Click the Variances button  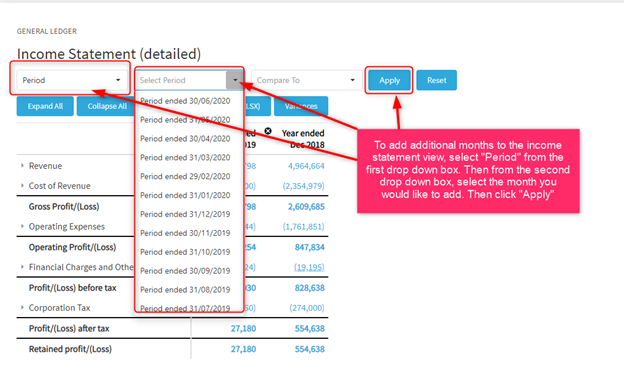pyautogui.click(x=301, y=106)
